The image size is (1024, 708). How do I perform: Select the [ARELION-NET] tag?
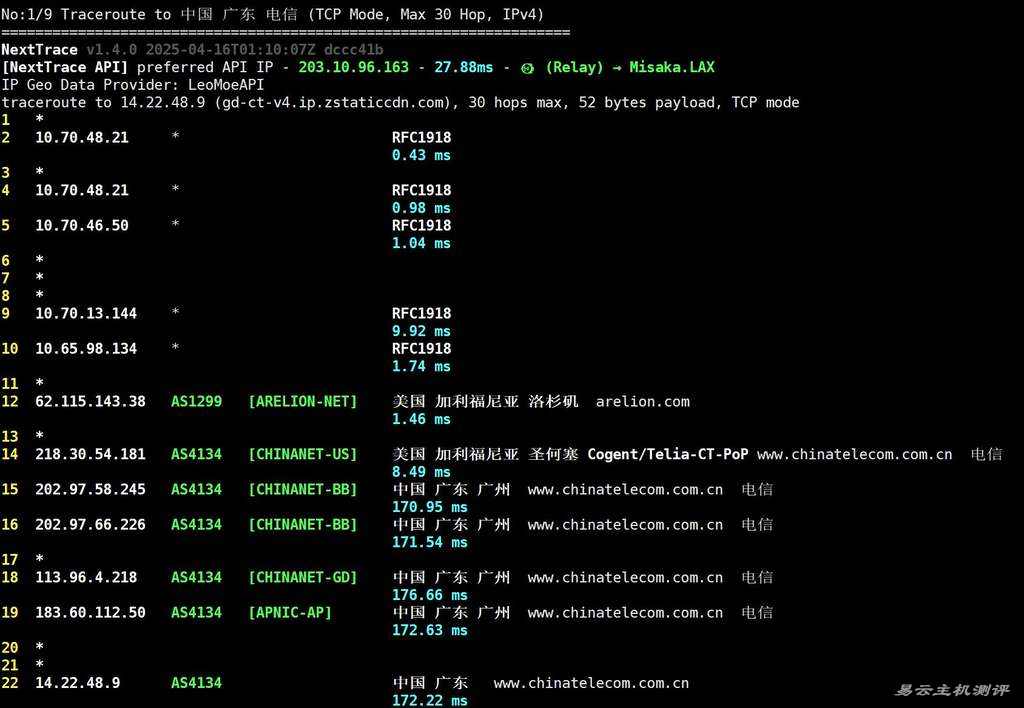[x=303, y=402]
